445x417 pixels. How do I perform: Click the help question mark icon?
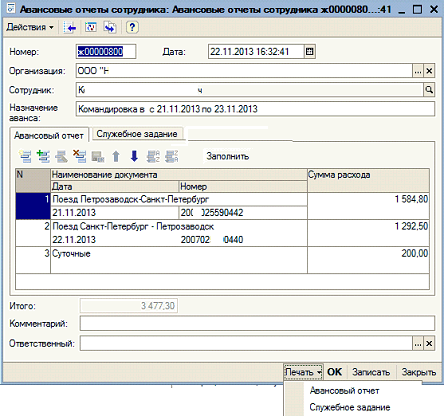132,27
